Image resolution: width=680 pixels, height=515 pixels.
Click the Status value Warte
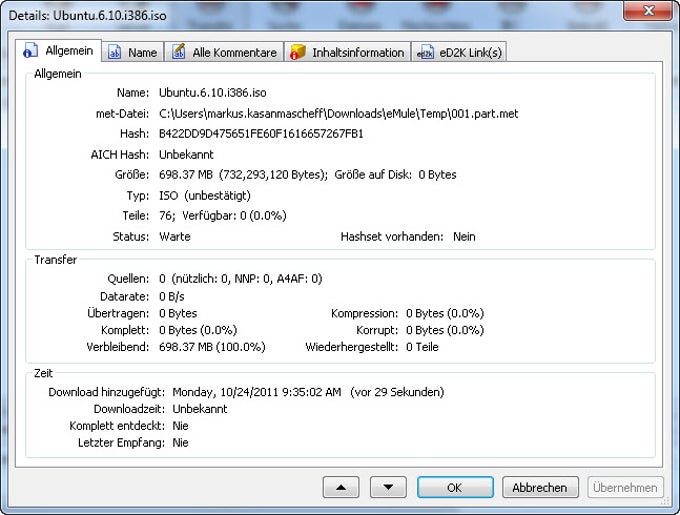[x=175, y=236]
